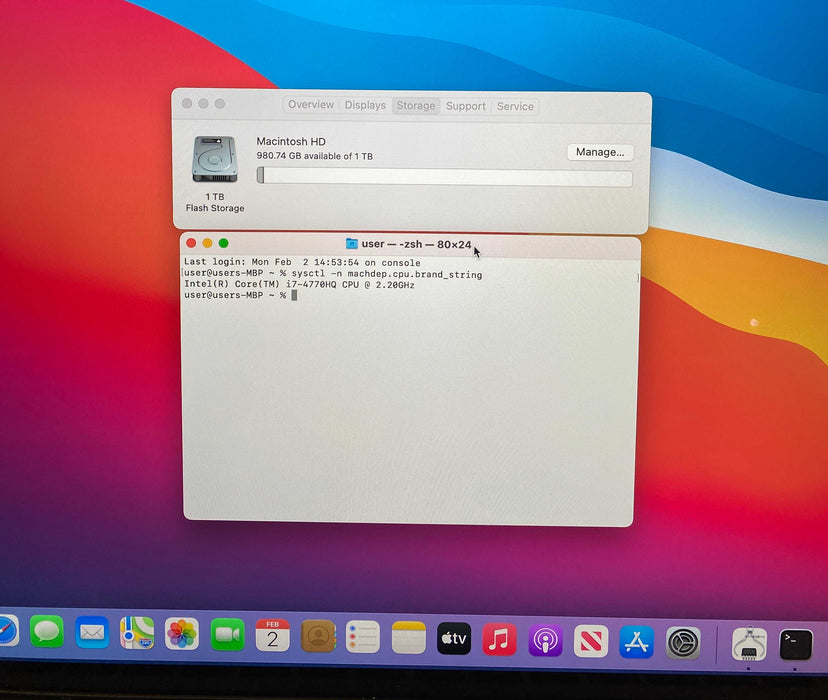Open Safari from the Dock

[x=6, y=629]
